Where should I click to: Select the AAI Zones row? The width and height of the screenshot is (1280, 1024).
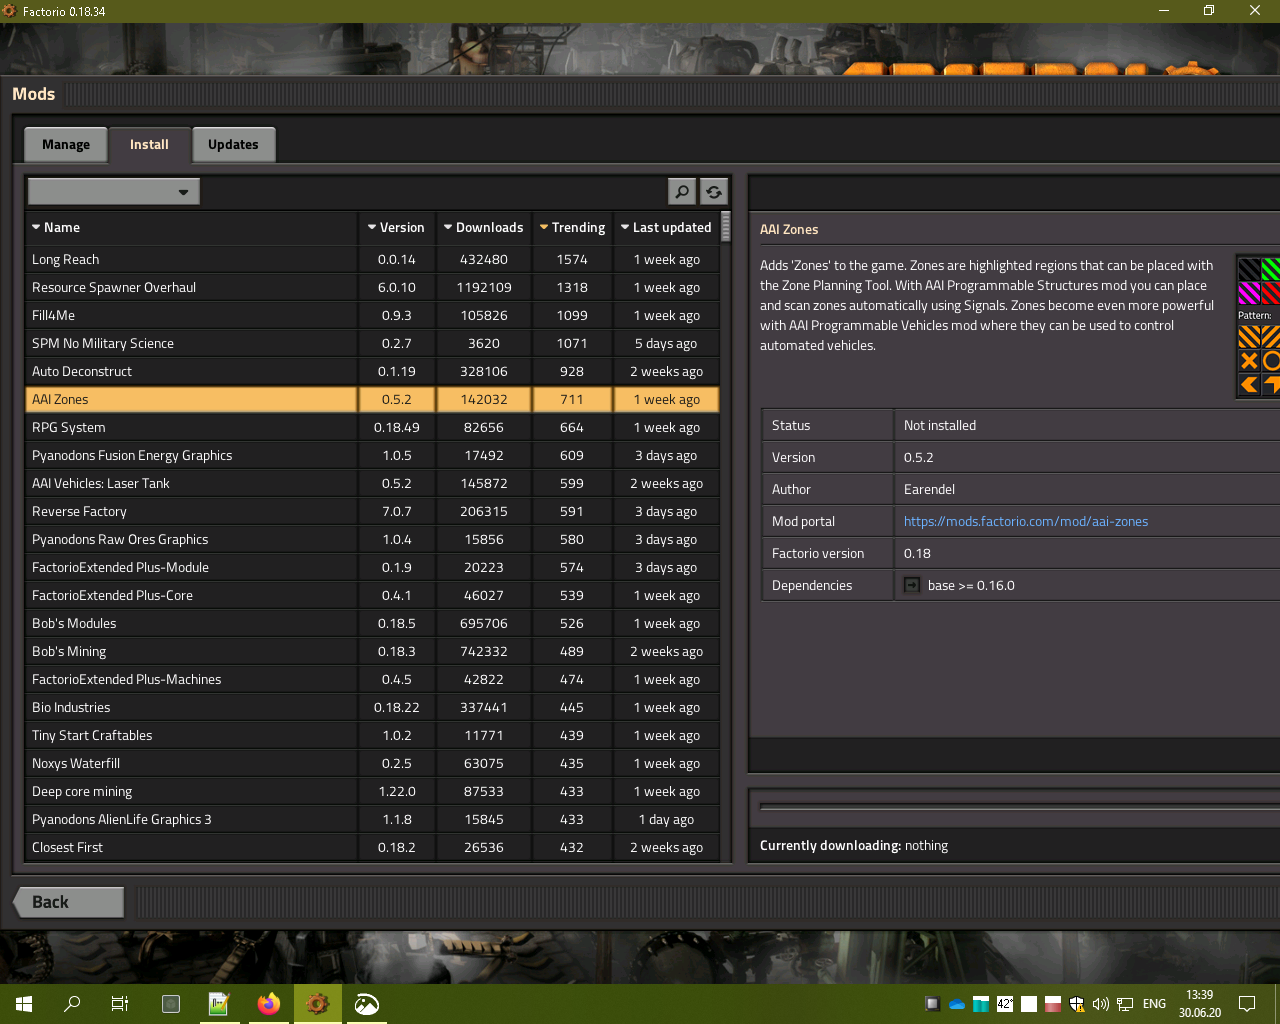tap(372, 399)
